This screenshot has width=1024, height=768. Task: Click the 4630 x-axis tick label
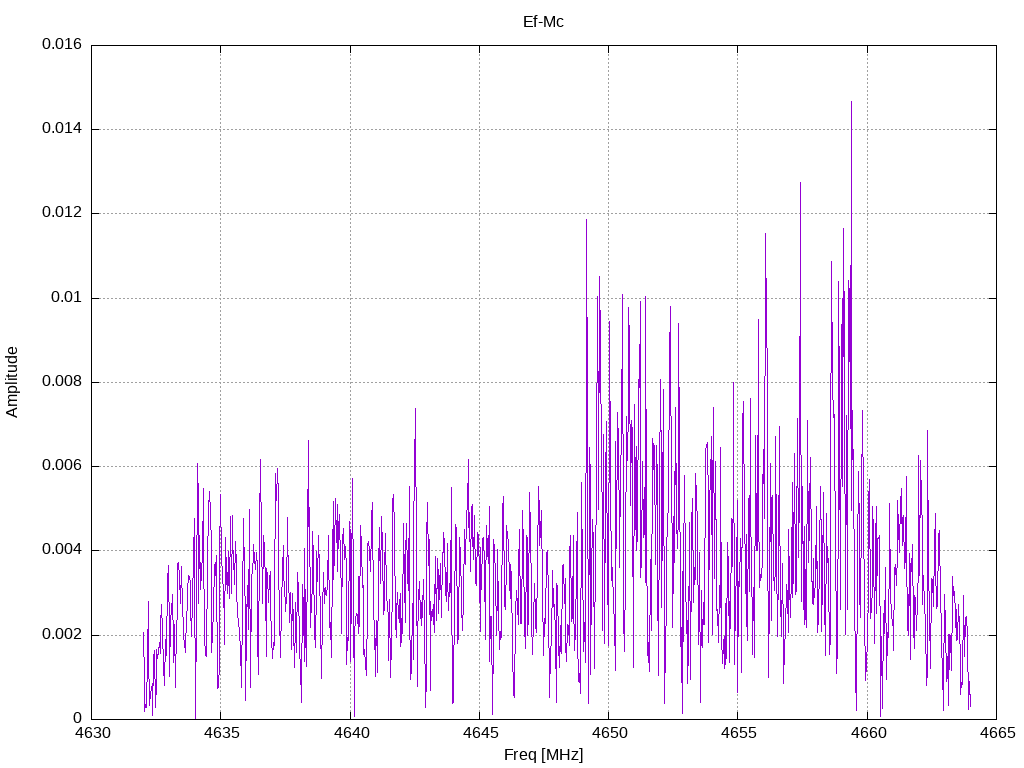coord(92,733)
